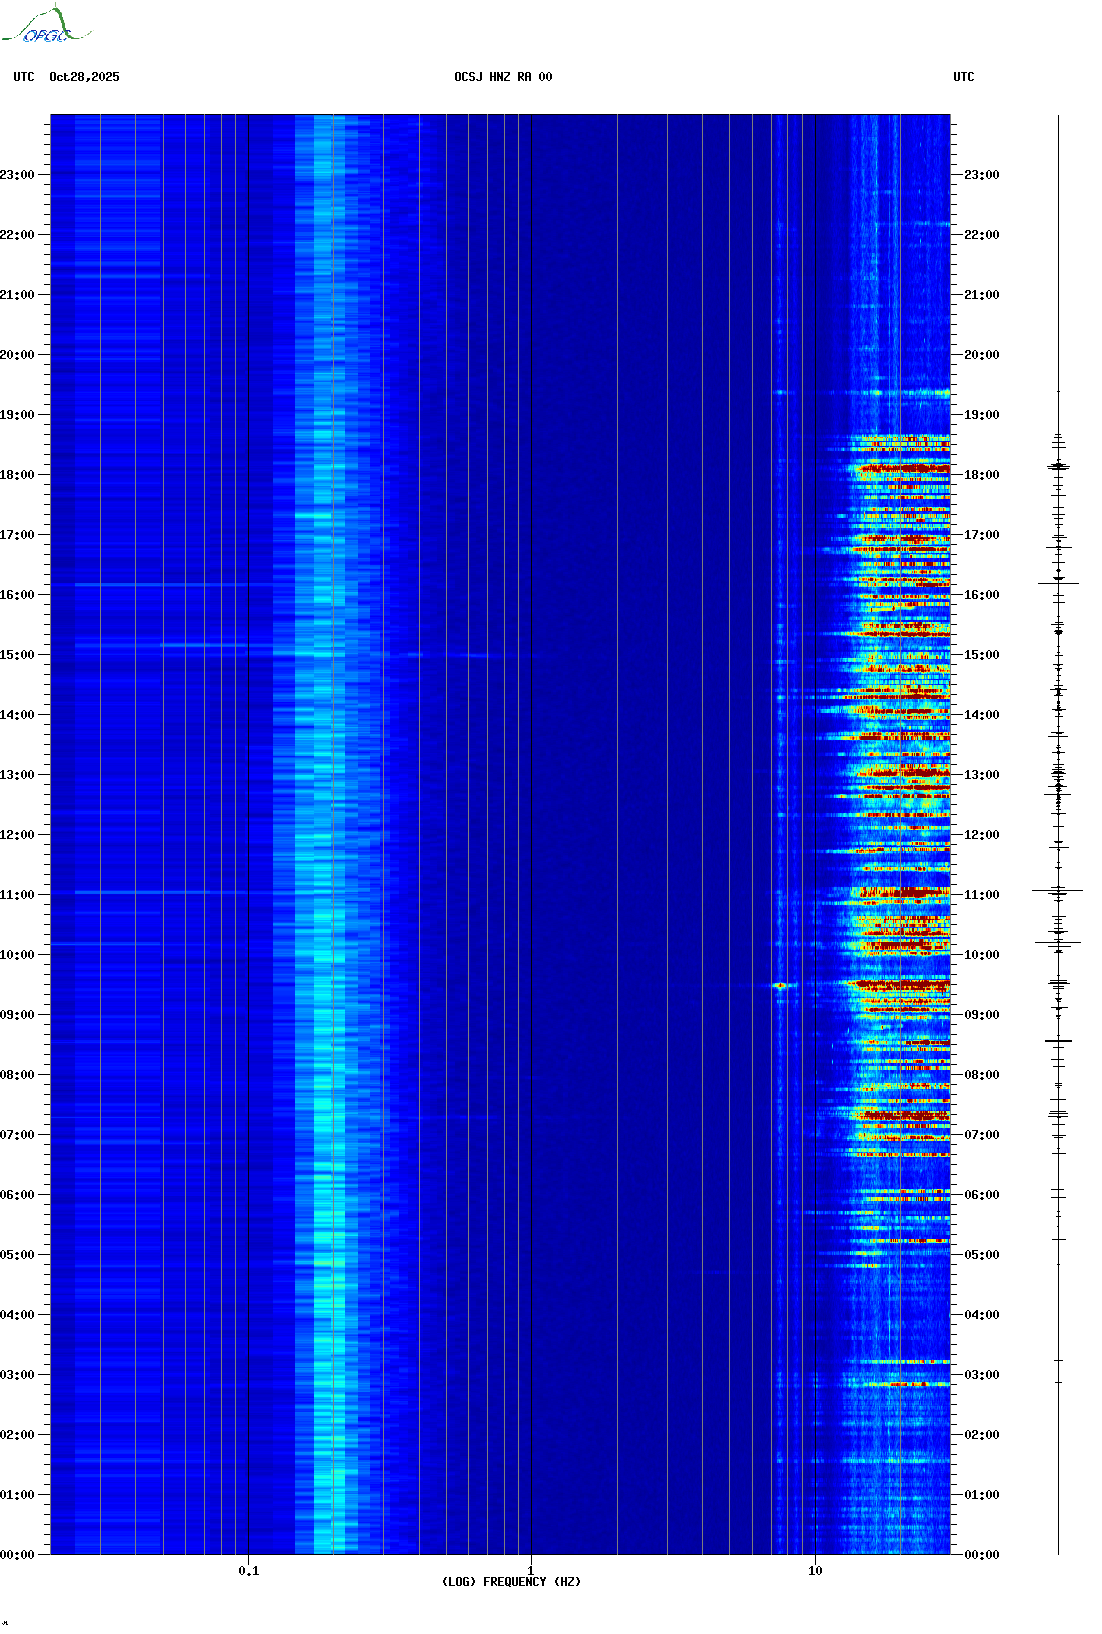Image resolution: width=1102 pixels, height=1634 pixels.
Task: Select the 12:00 tick label on left axis
Action: pos(17,835)
